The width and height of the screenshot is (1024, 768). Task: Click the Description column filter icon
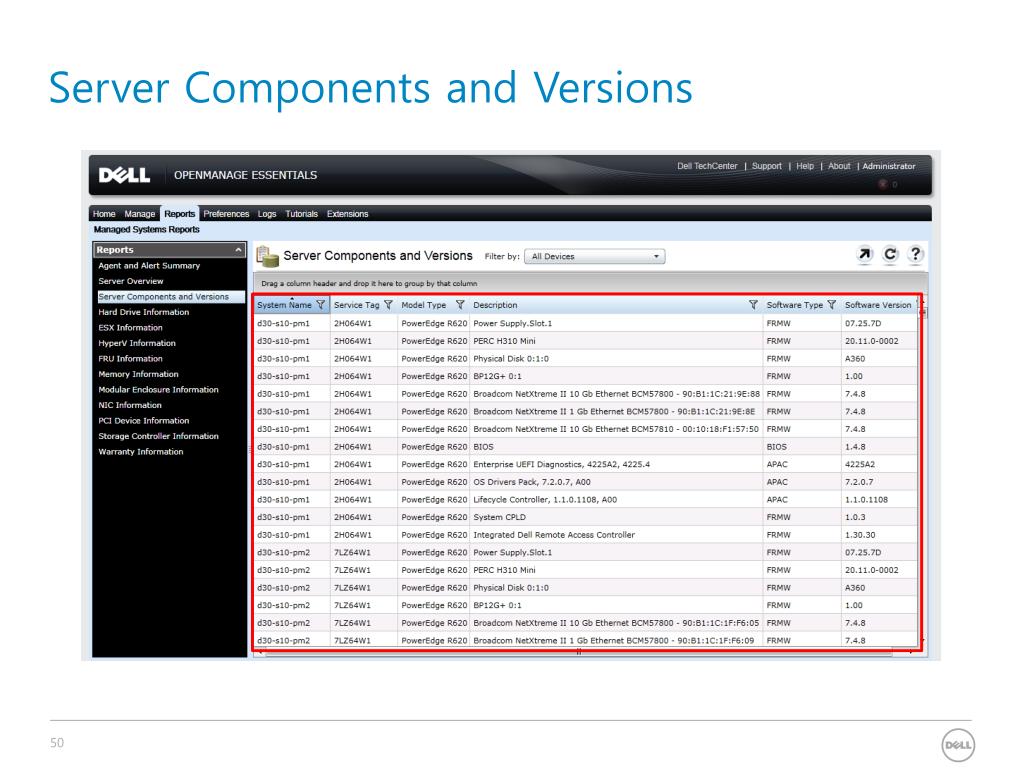pyautogui.click(x=753, y=305)
